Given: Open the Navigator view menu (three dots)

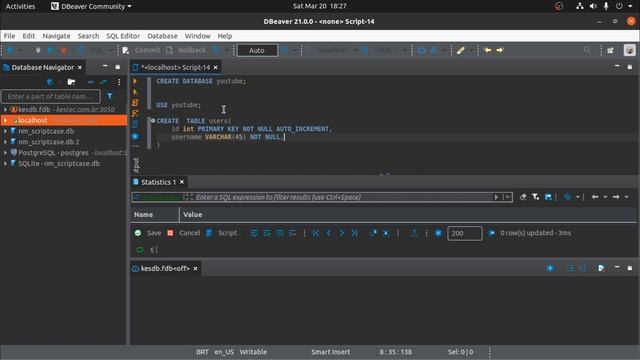Looking at the screenshot, I should click(119, 82).
